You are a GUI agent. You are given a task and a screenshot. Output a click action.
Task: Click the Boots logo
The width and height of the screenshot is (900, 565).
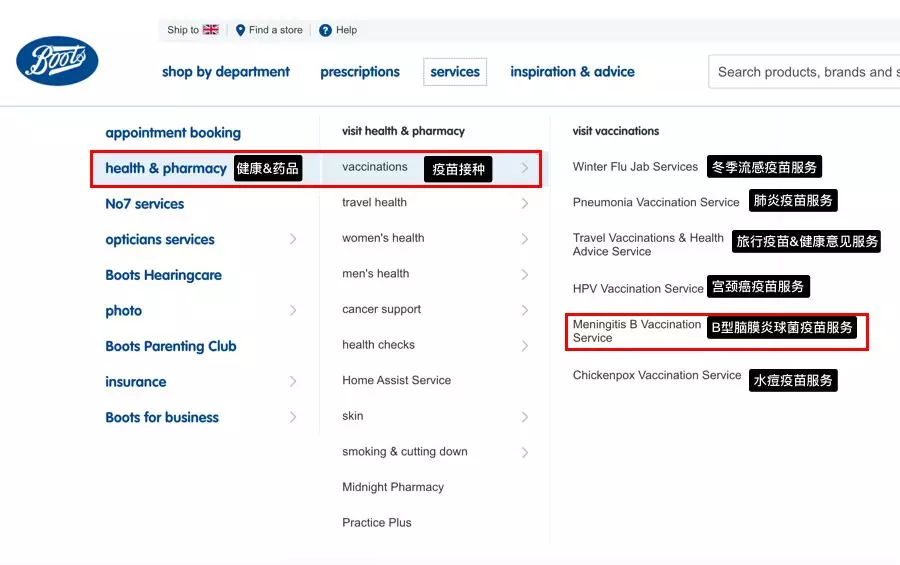tap(57, 61)
